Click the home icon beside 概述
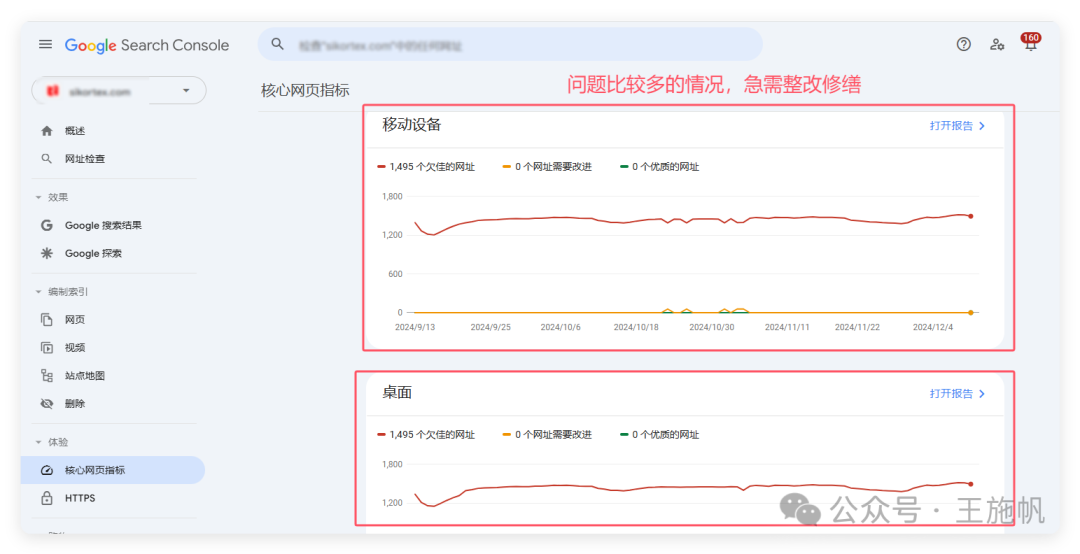Screen dimensions: 1080x554 coord(47,131)
